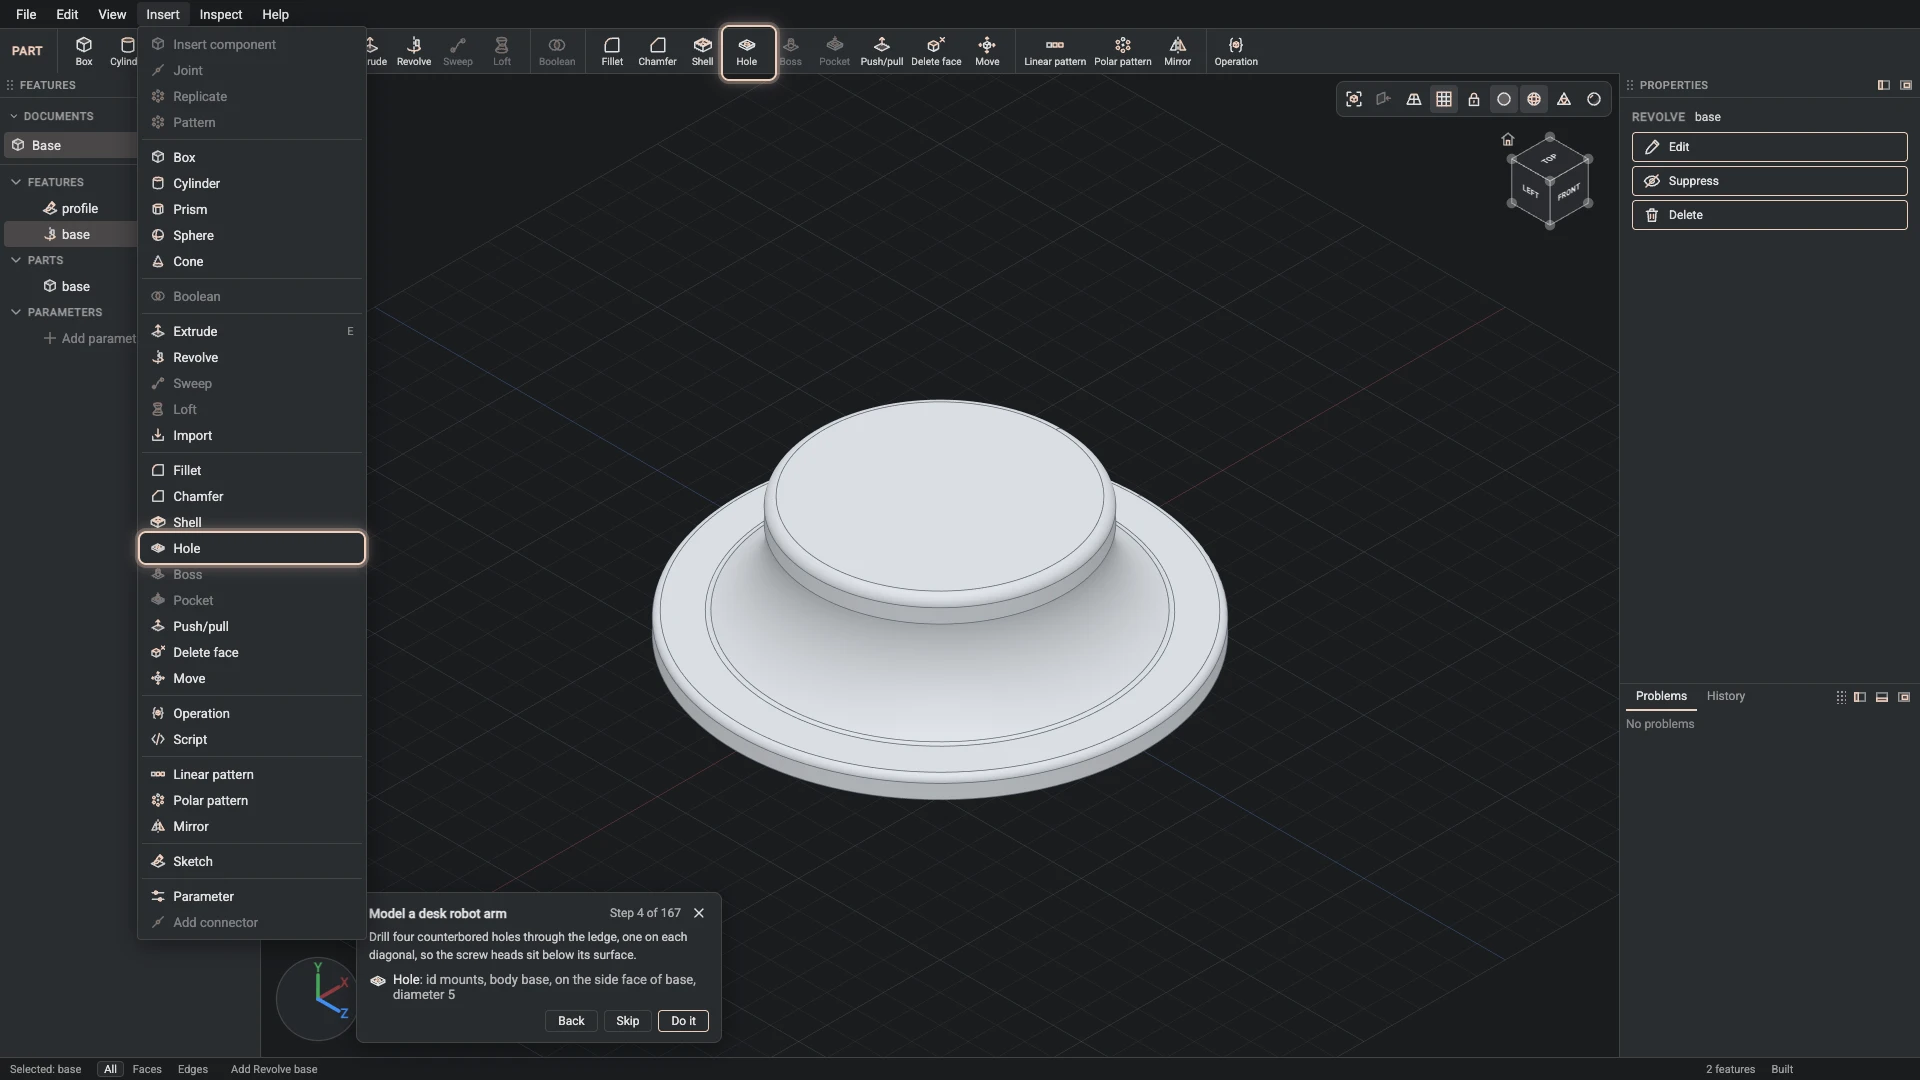The image size is (1920, 1080).
Task: Select the Delete face toolbar tool
Action: coord(936,52)
